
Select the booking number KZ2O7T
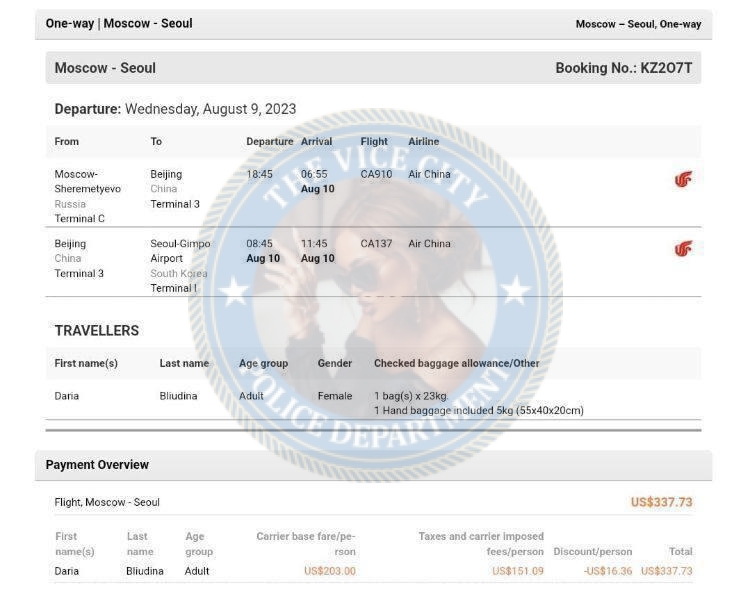coord(666,68)
